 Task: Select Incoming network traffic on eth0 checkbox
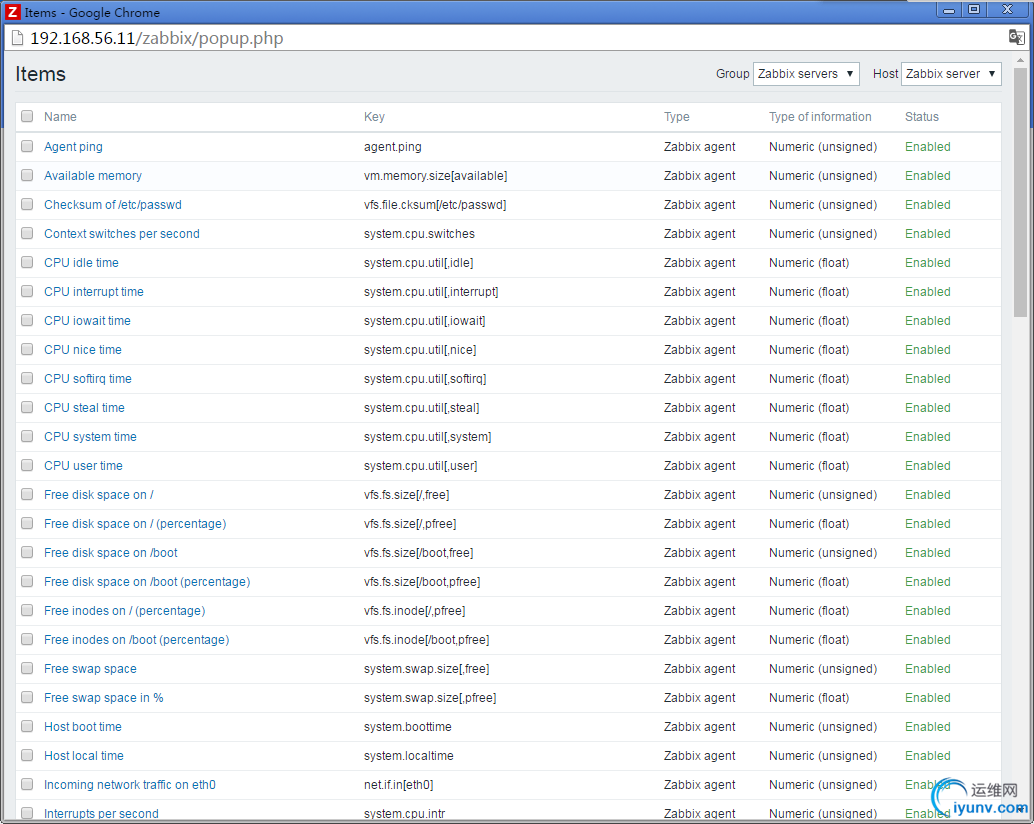pos(27,784)
